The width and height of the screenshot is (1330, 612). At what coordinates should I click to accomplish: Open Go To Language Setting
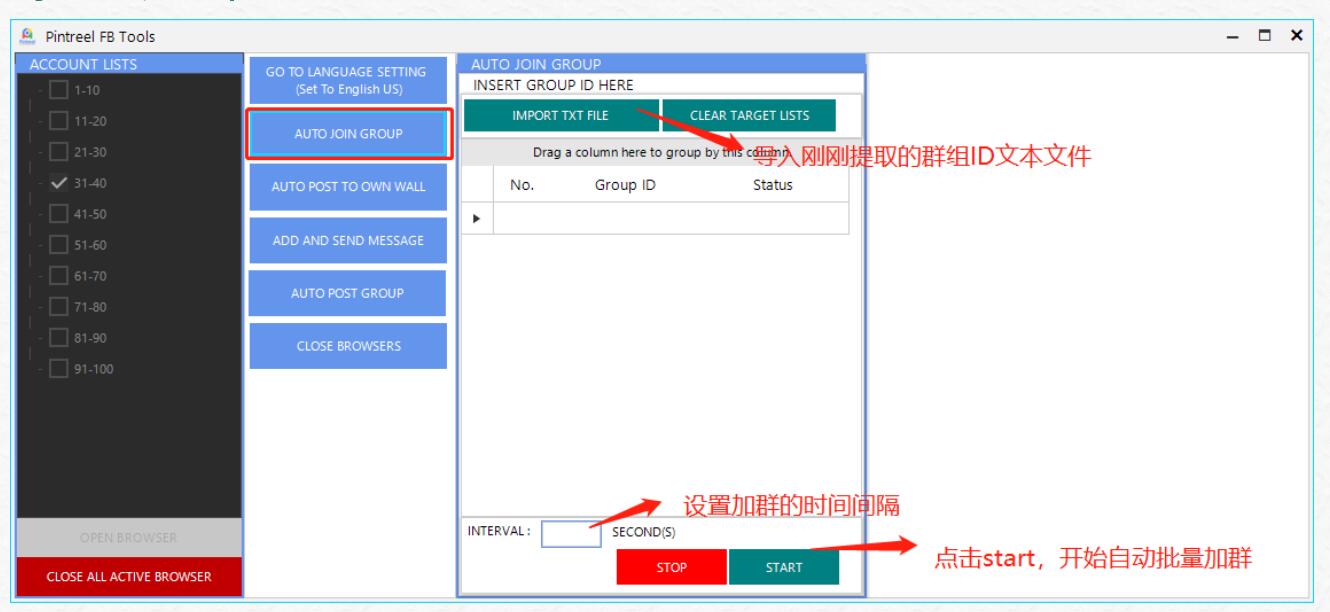point(346,80)
